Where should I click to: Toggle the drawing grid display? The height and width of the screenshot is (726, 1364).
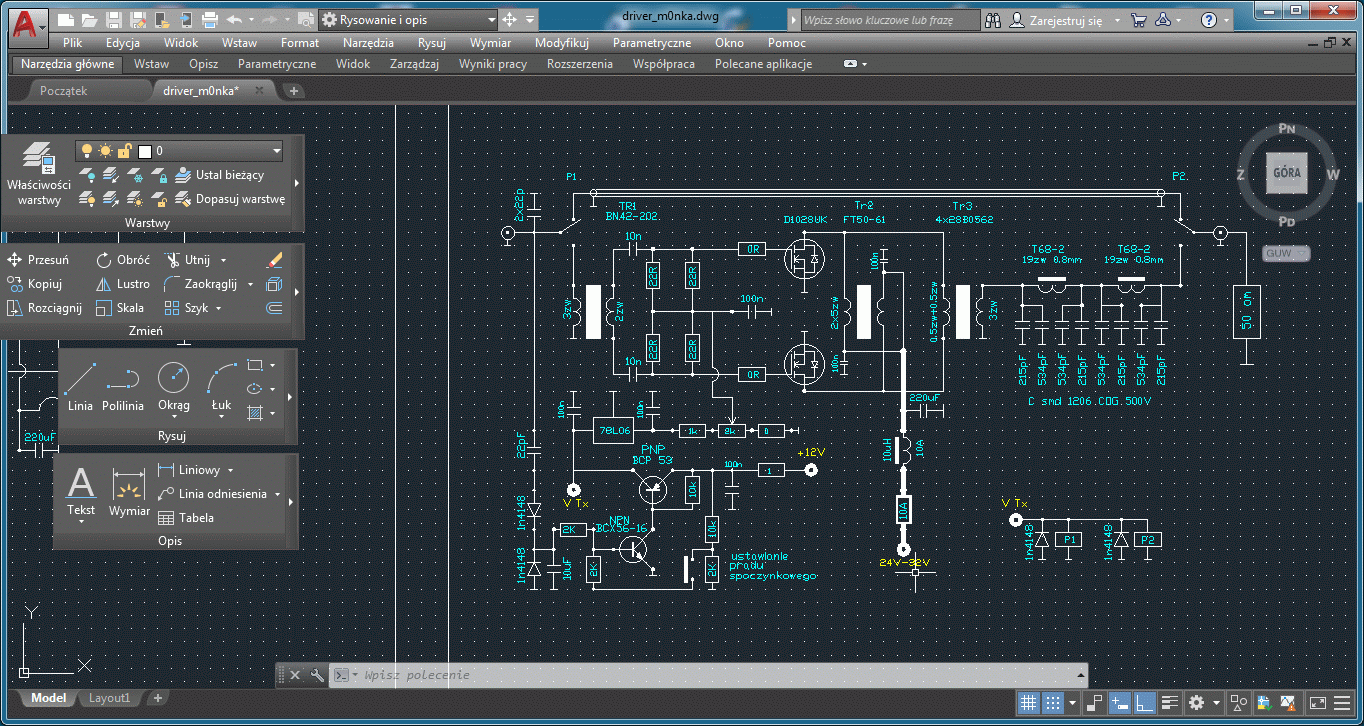(x=1027, y=703)
